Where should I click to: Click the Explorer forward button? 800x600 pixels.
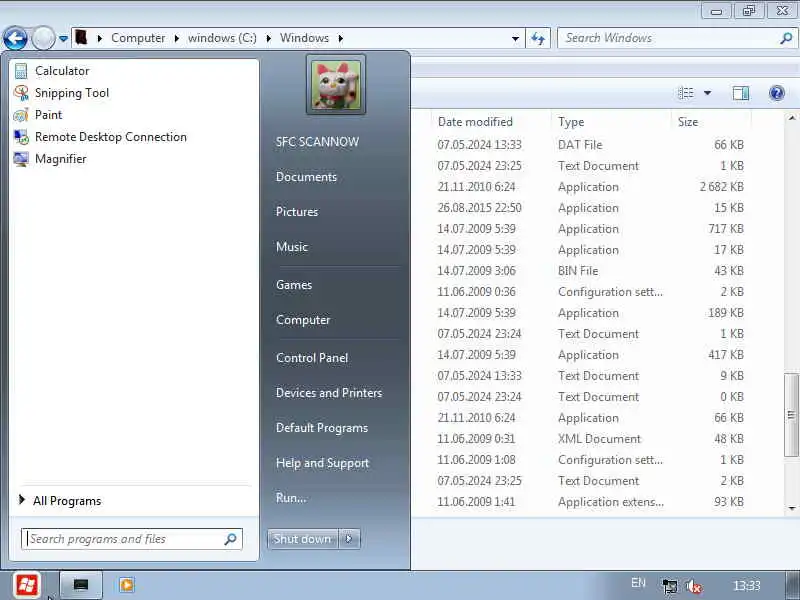coord(43,38)
